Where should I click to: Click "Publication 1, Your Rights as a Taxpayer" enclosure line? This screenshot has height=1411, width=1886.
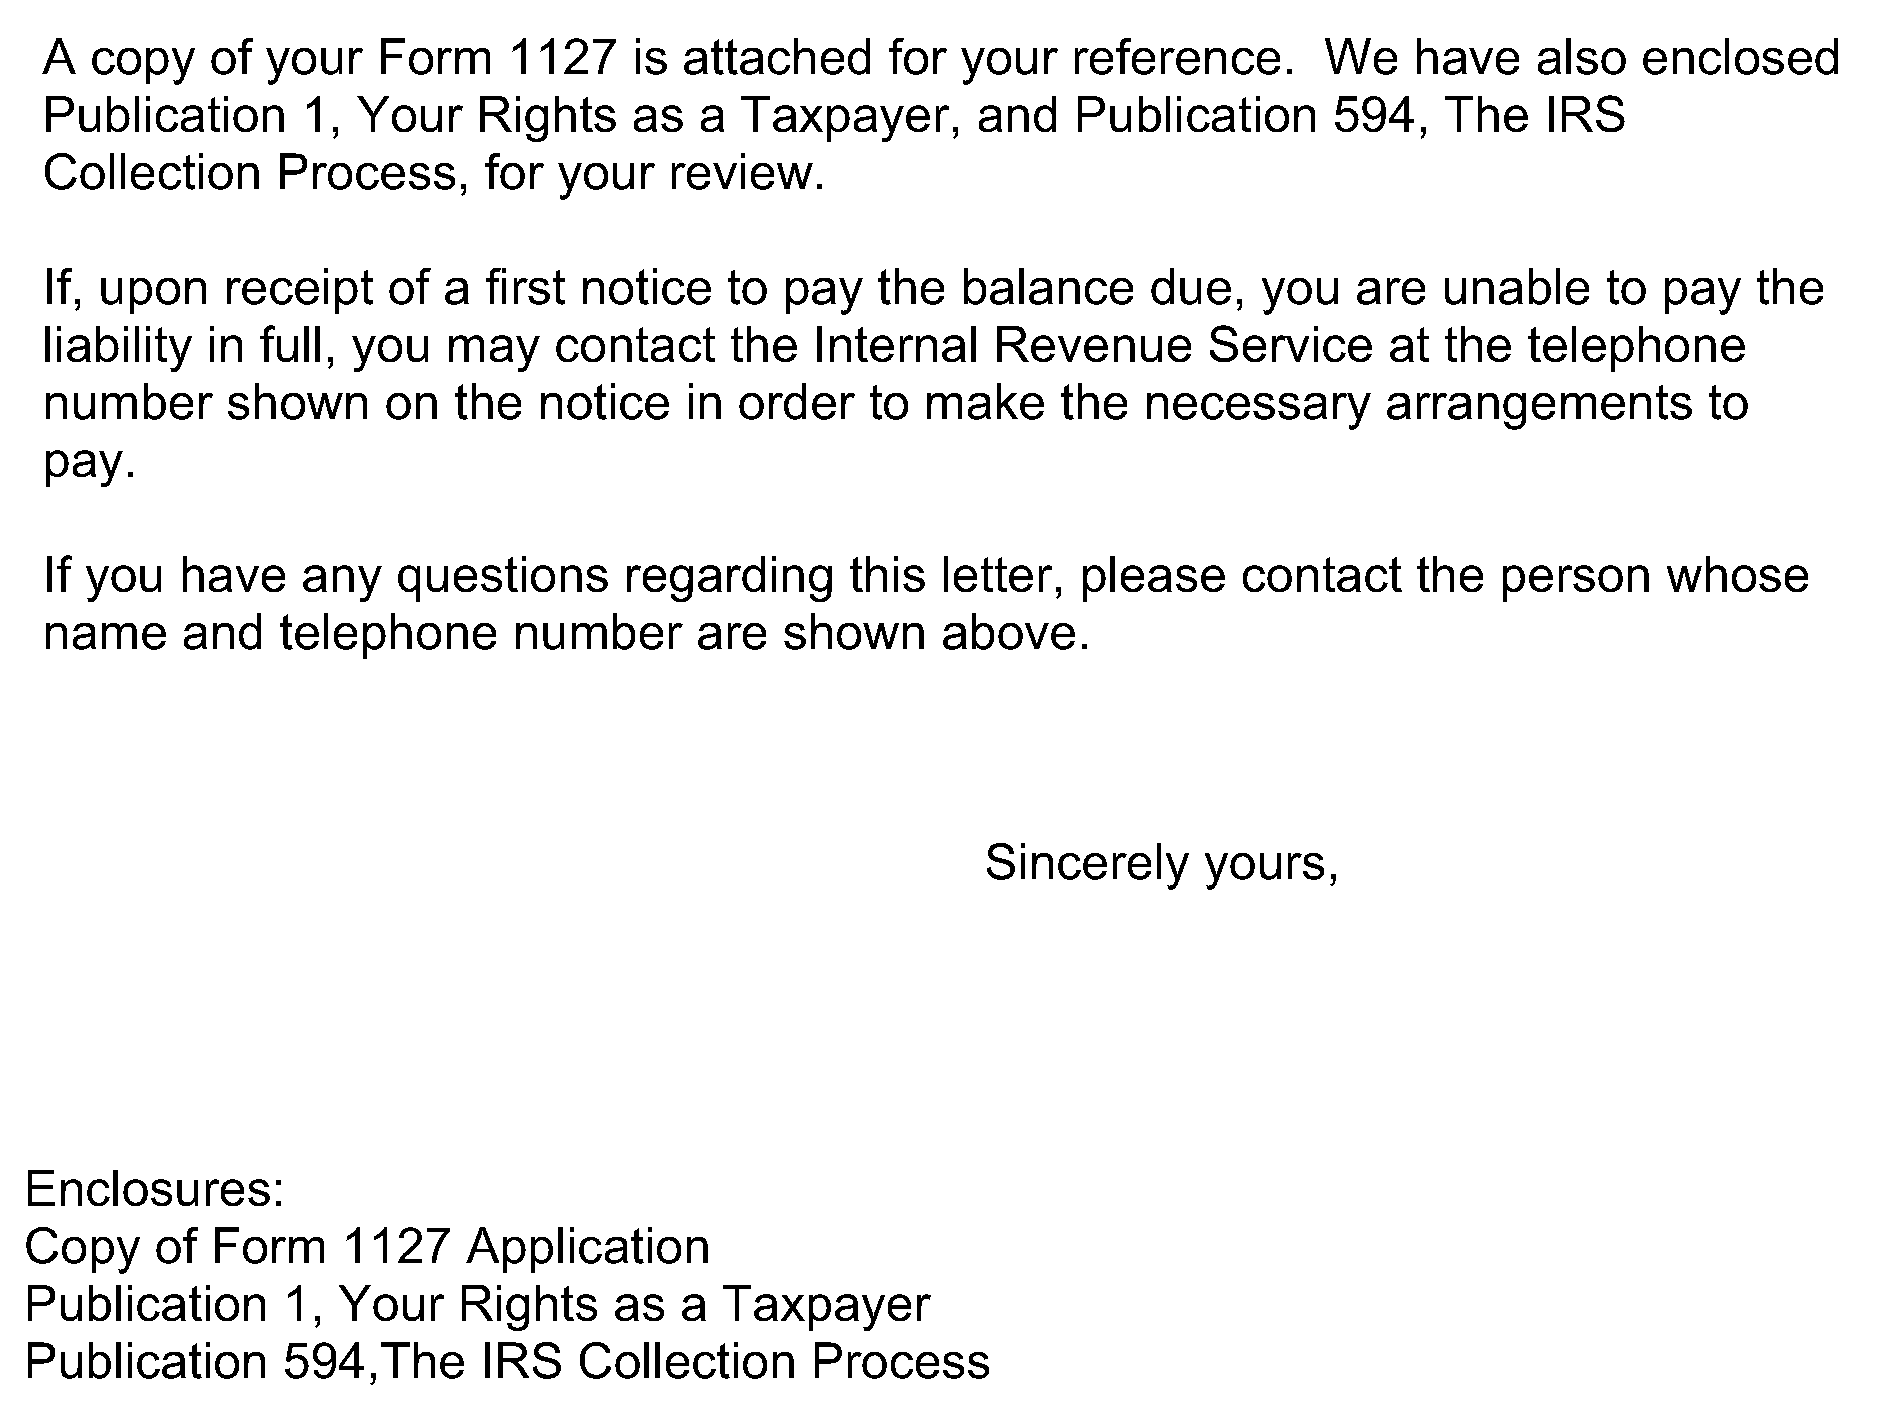pos(477,1305)
